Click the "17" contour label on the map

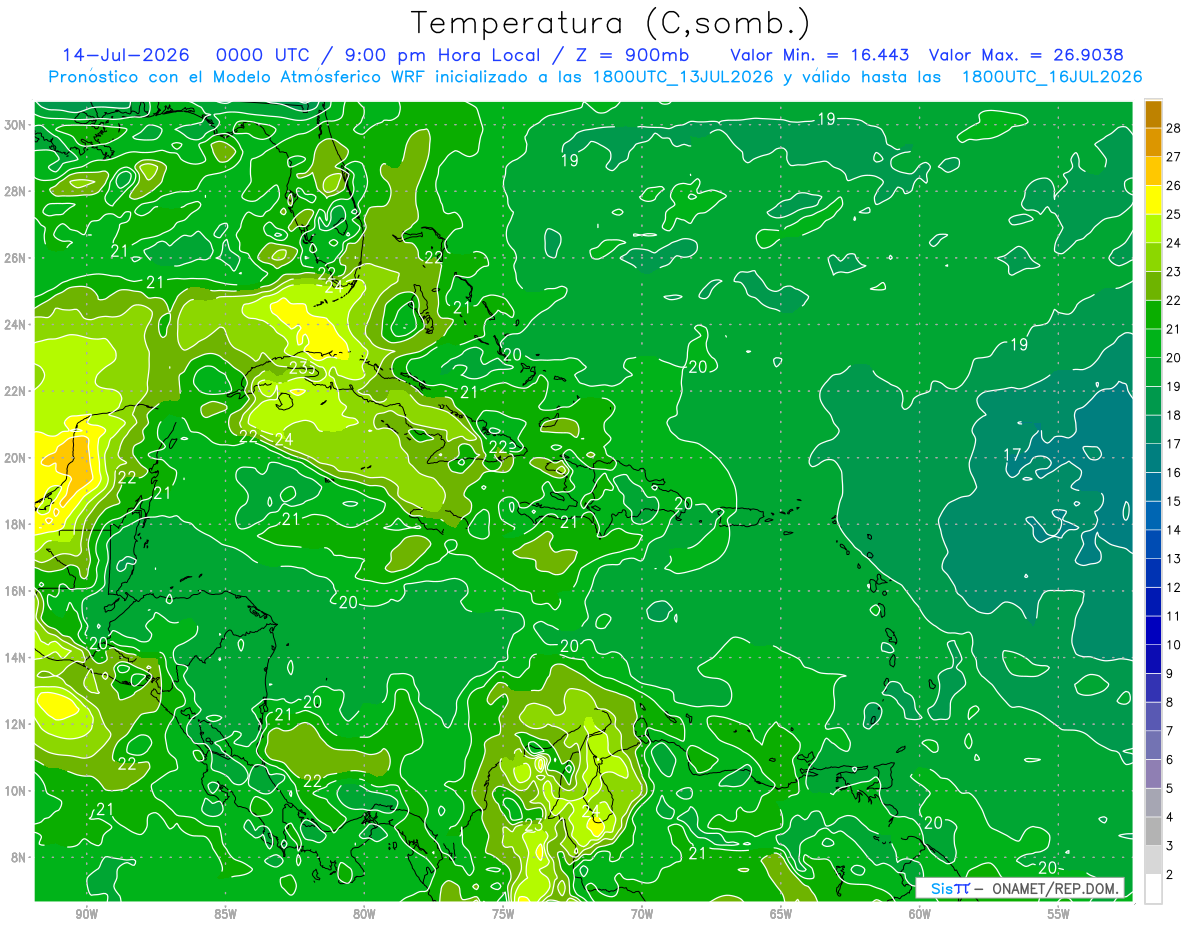[x=1013, y=455]
